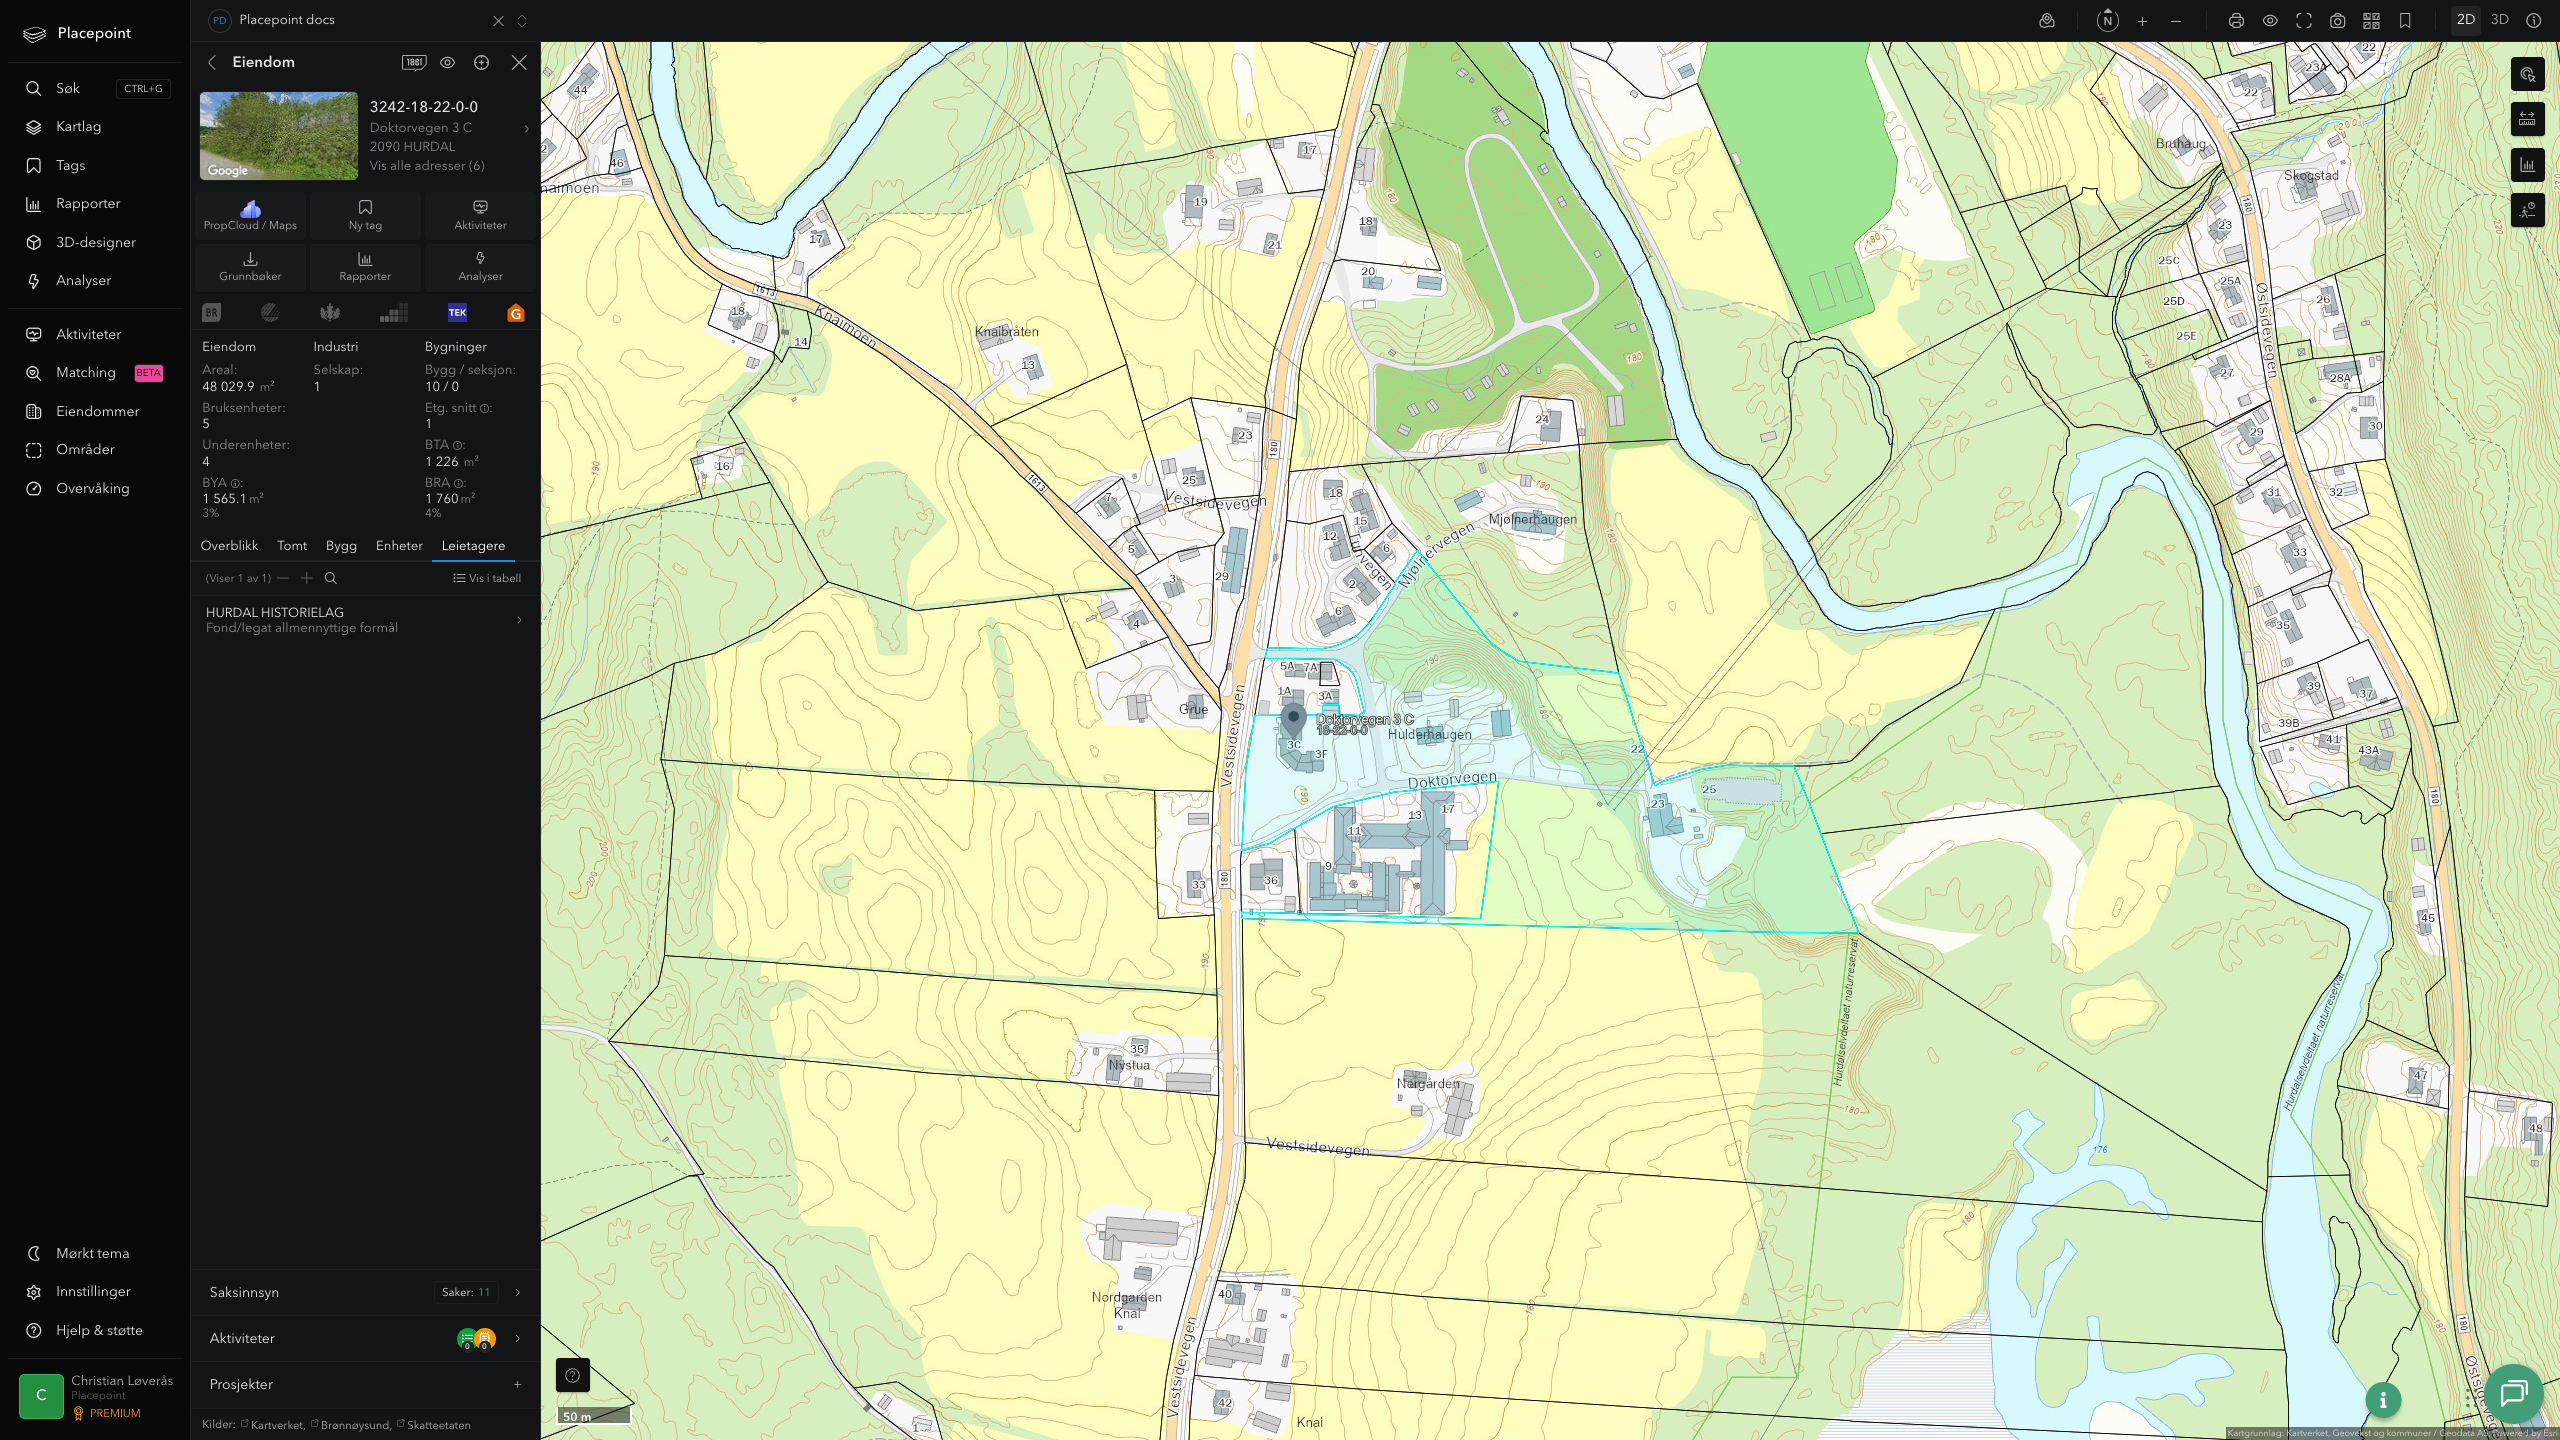Viewport: 2560px width, 1440px height.
Task: Open the TEK regulation source icon
Action: click(457, 313)
